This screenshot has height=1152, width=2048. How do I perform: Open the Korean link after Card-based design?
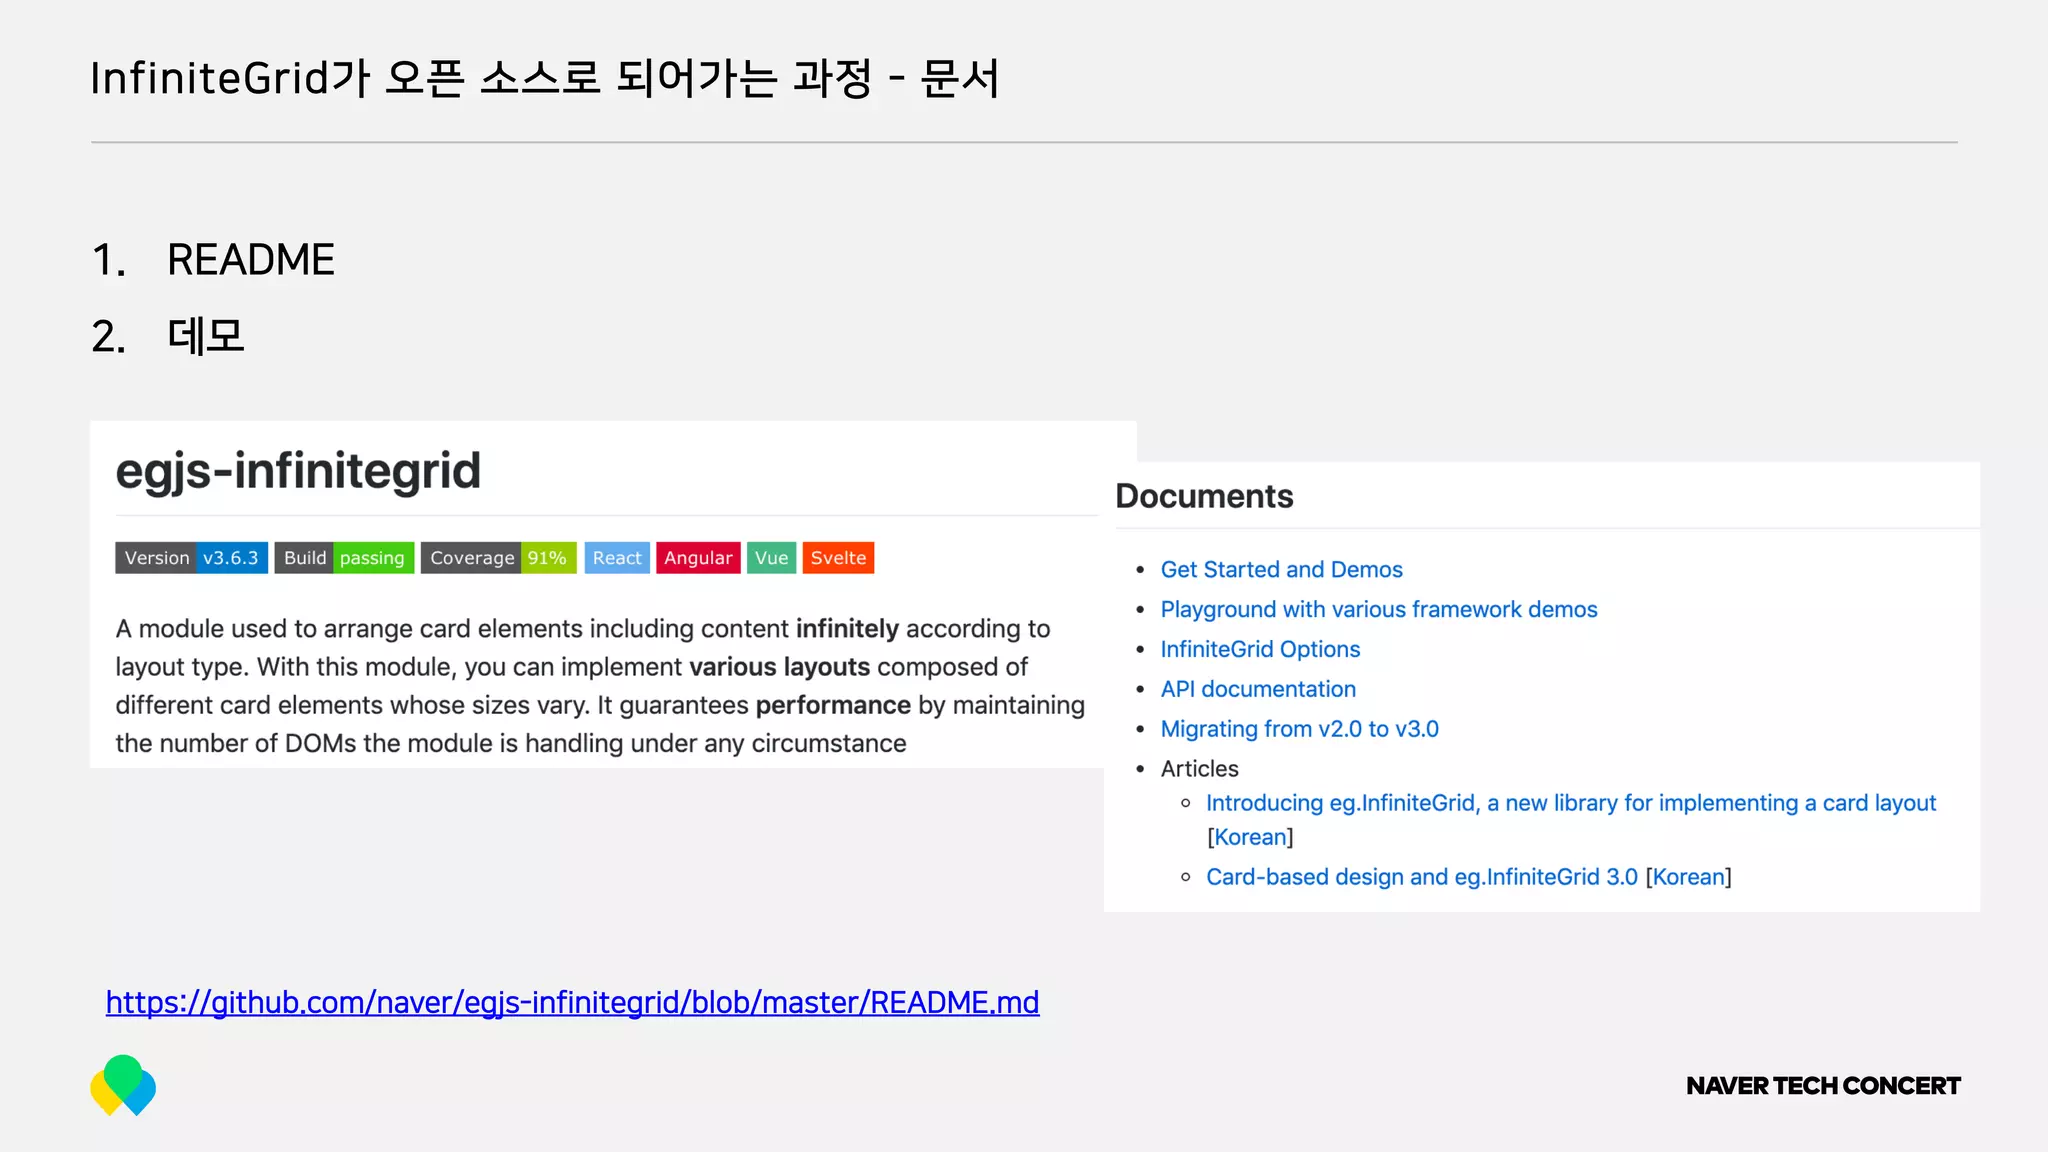click(x=1689, y=877)
